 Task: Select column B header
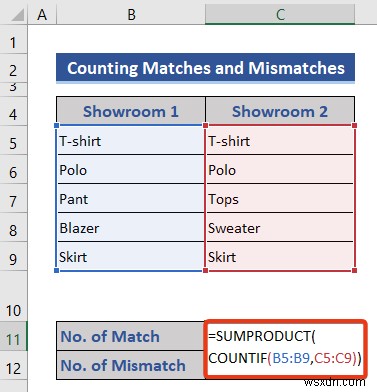(131, 14)
